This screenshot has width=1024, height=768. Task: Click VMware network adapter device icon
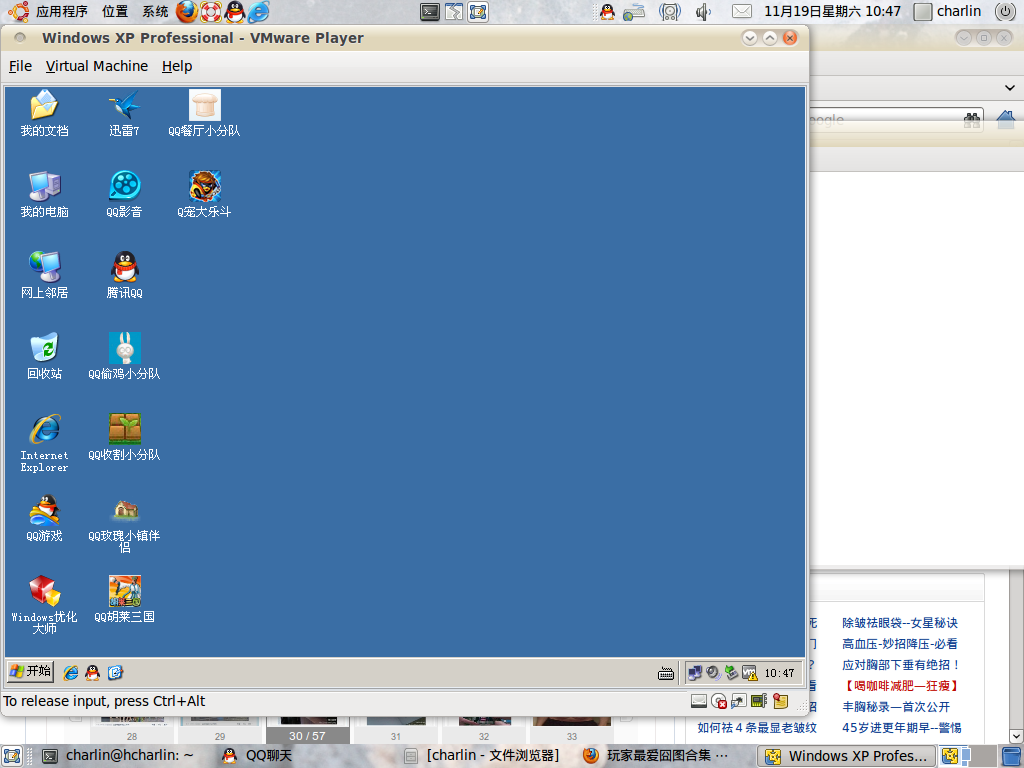pos(739,701)
